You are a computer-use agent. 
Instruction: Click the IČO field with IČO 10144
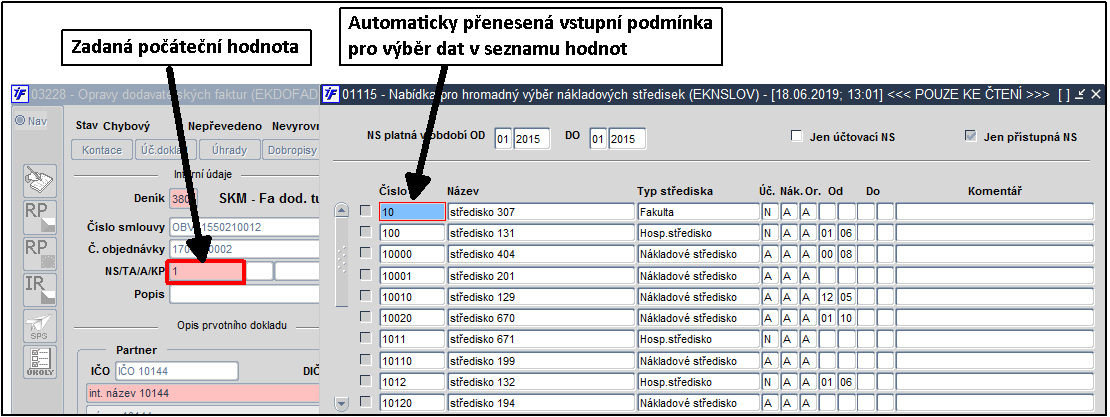coord(177,370)
